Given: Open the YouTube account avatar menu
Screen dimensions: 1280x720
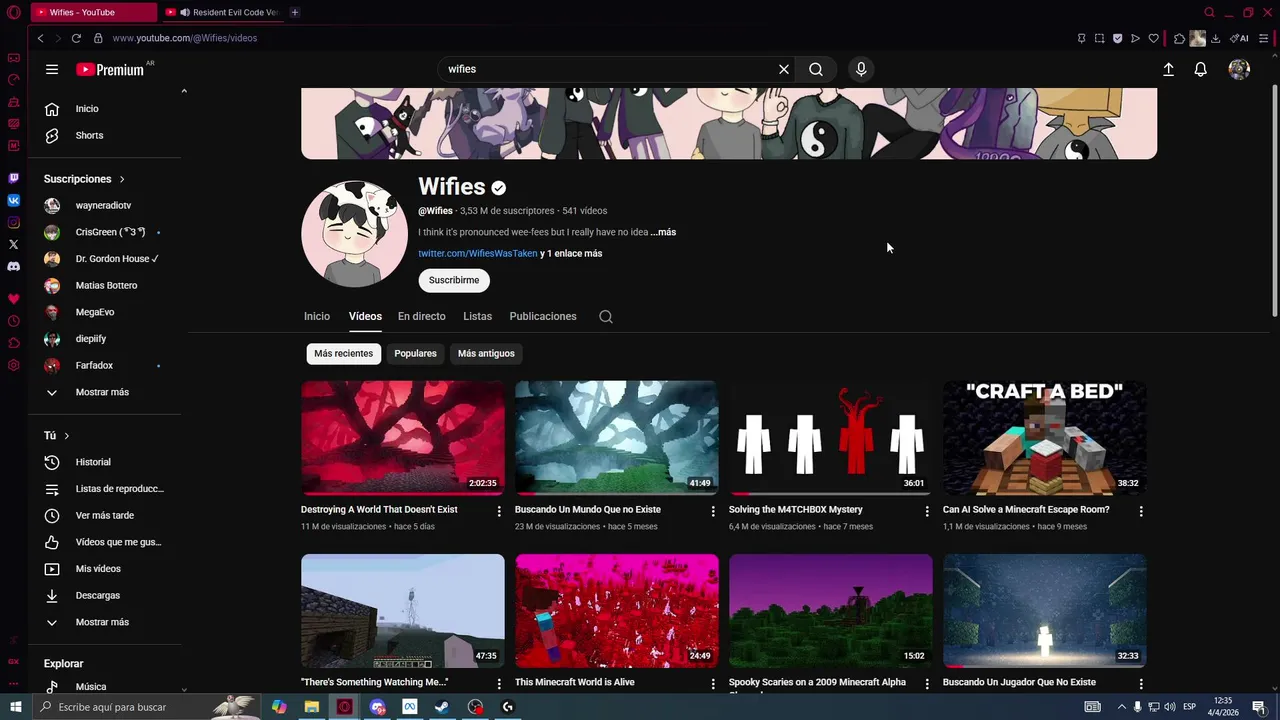Looking at the screenshot, I should (x=1239, y=69).
